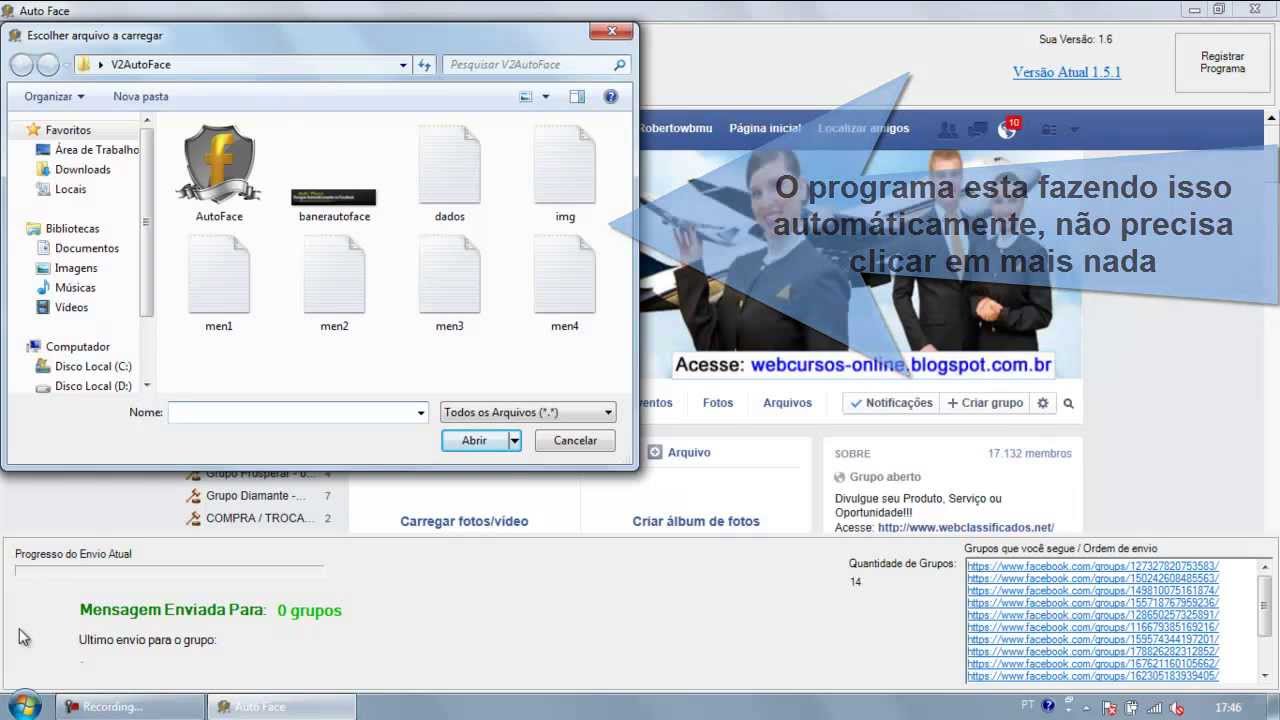Click the Cancelar button
Screen dimensions: 1280x720
point(575,440)
